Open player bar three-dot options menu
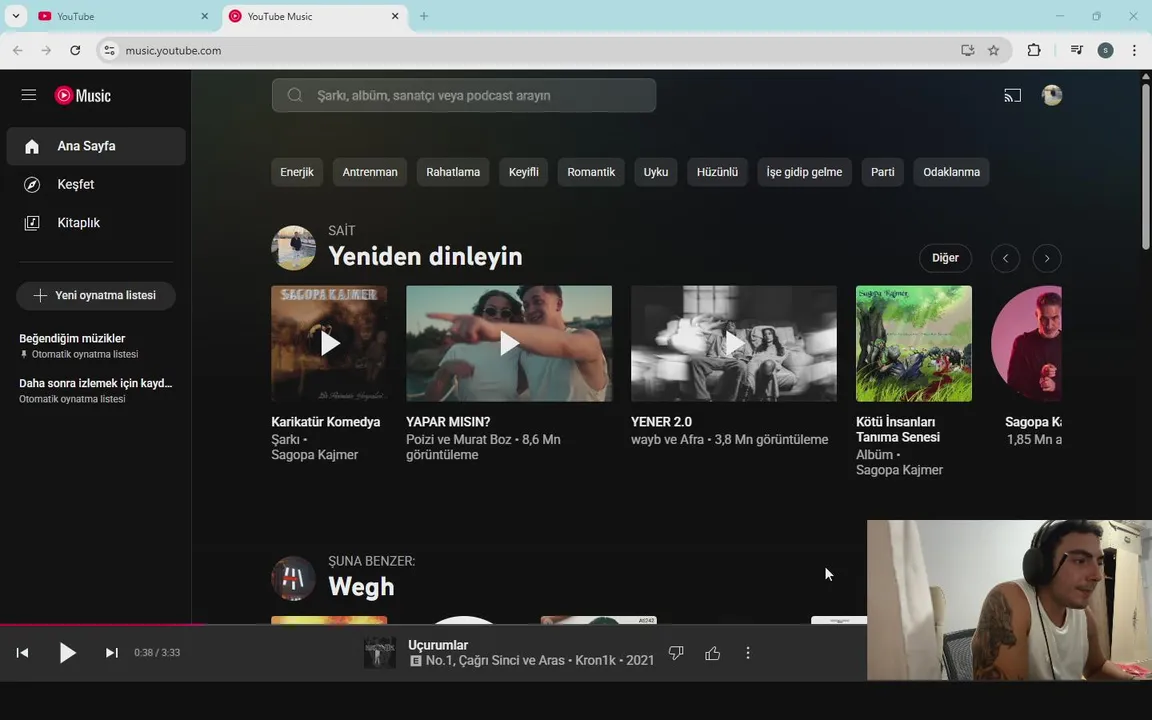Viewport: 1152px width, 720px height. click(x=748, y=652)
